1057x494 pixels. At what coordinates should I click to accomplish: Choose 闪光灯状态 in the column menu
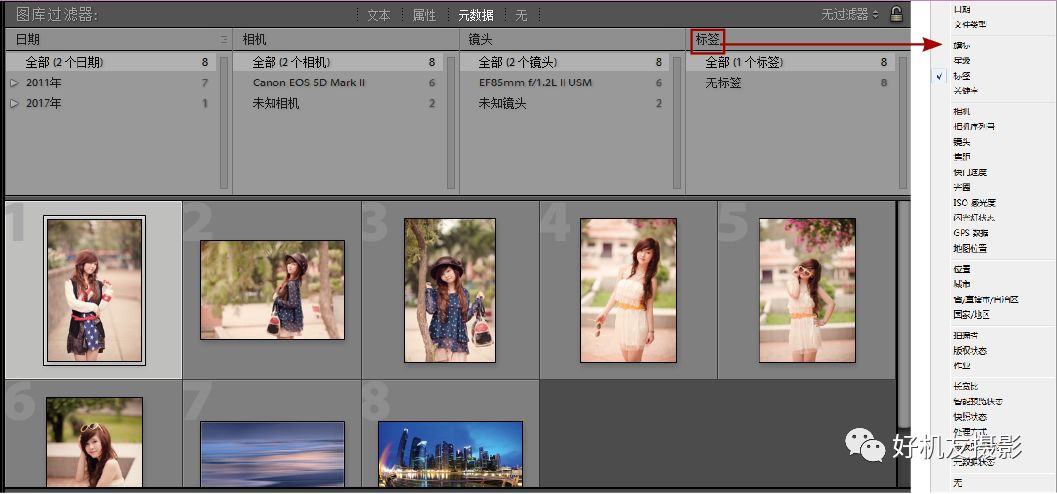tap(973, 218)
